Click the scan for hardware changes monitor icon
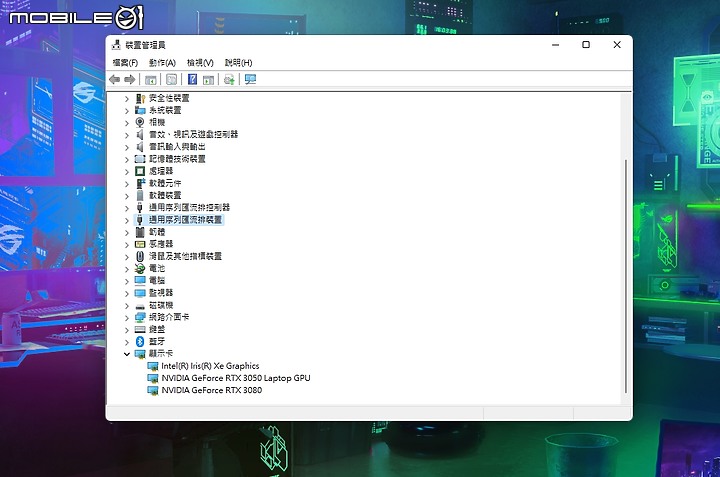 click(x=250, y=80)
